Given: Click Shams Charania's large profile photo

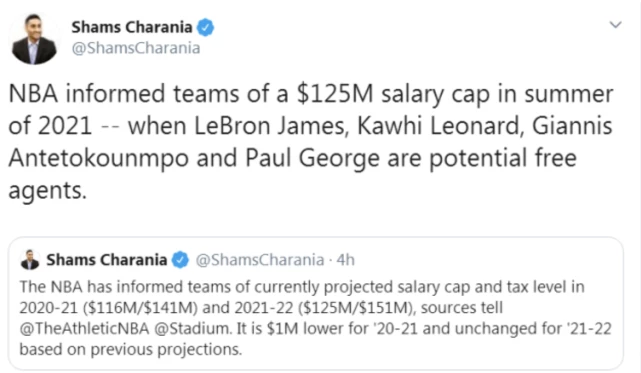Looking at the screenshot, I should click(34, 39).
